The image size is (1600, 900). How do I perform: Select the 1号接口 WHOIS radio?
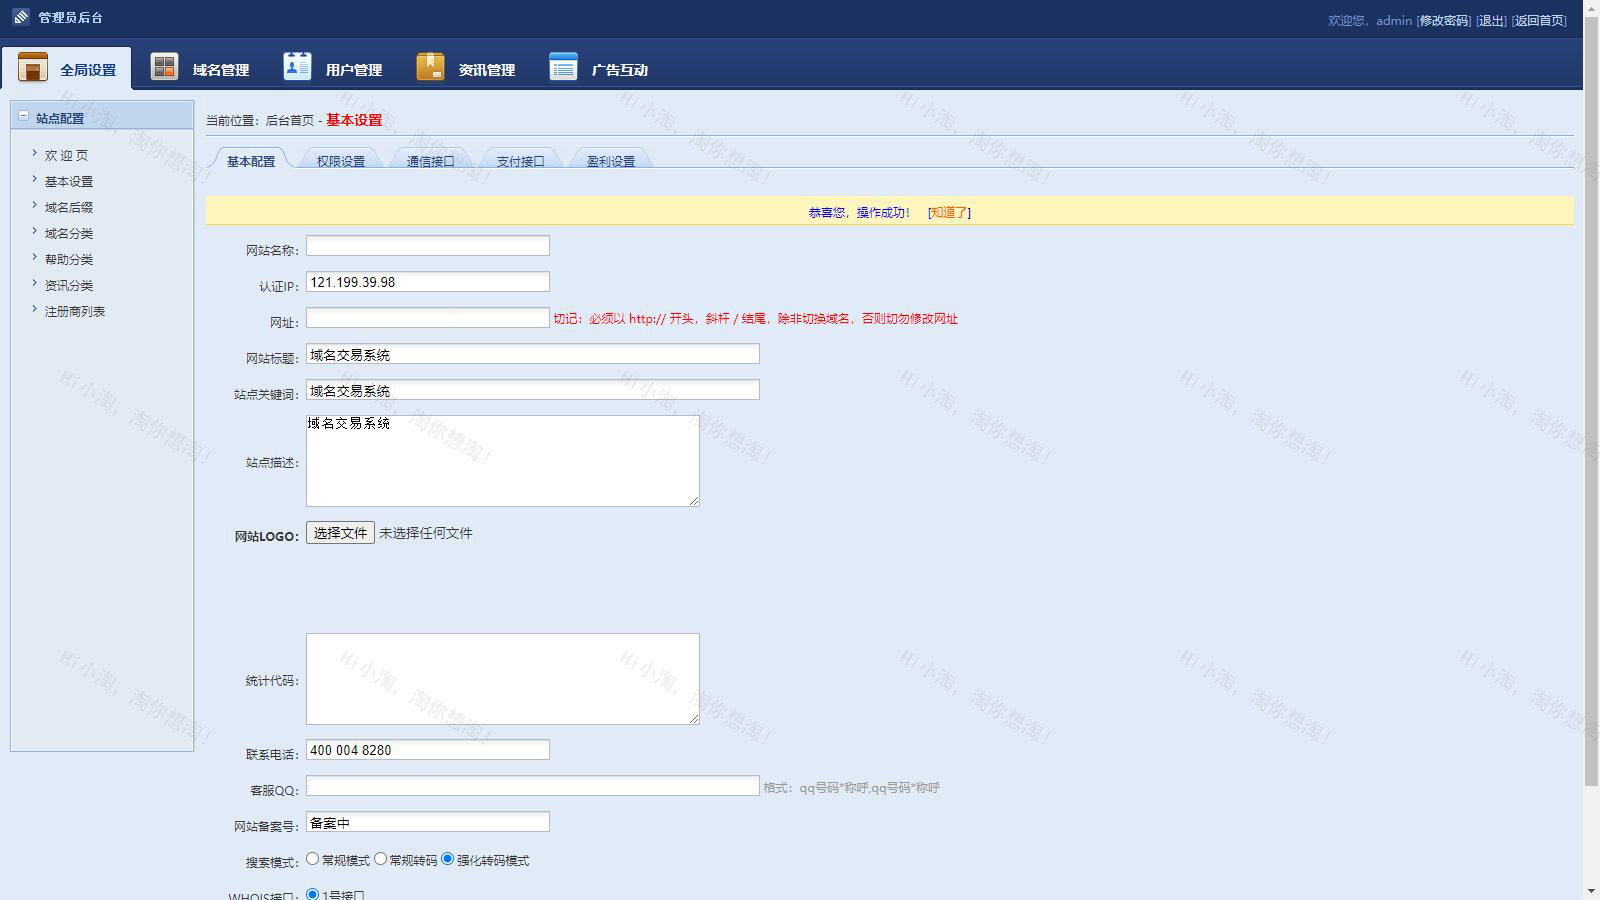pyautogui.click(x=313, y=894)
